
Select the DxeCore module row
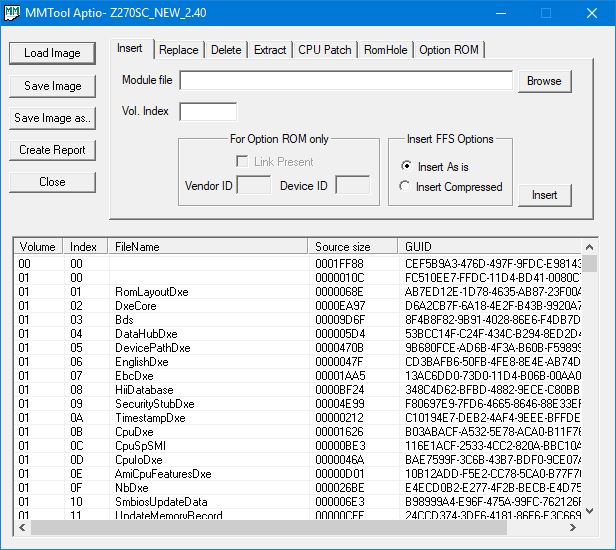coord(136,306)
